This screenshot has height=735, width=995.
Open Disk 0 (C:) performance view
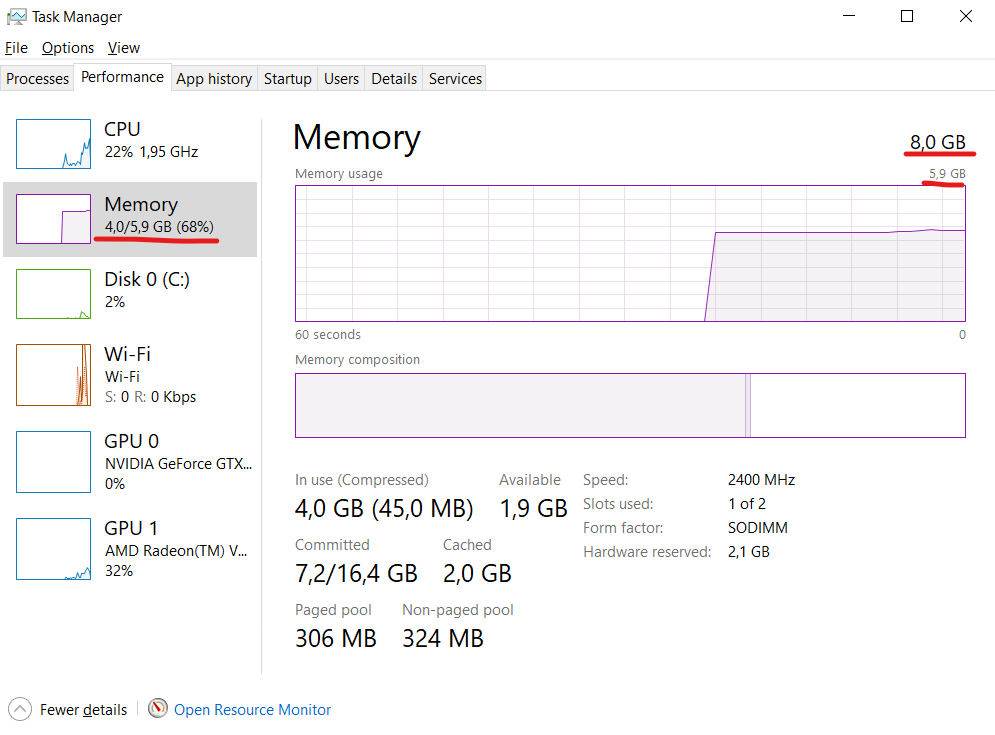pyautogui.click(x=53, y=293)
